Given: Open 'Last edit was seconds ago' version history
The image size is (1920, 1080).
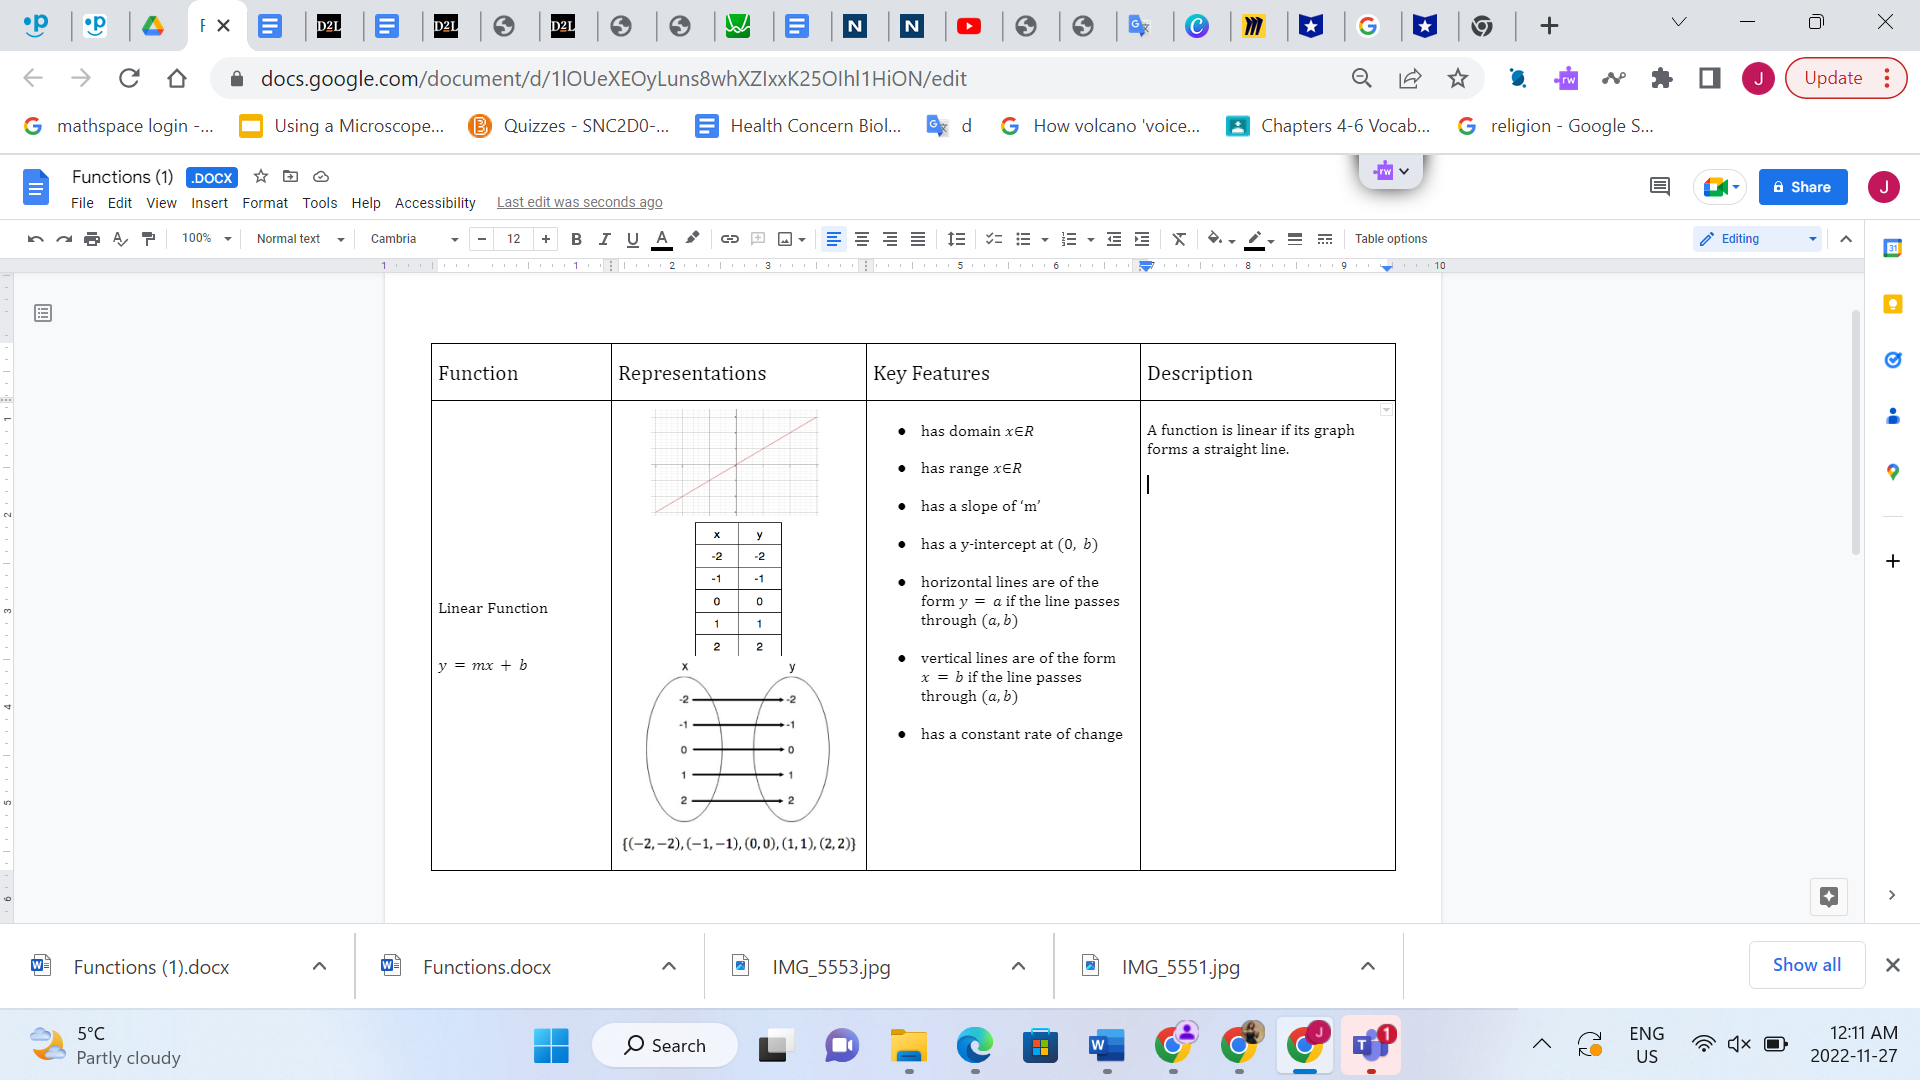Looking at the screenshot, I should coord(579,202).
